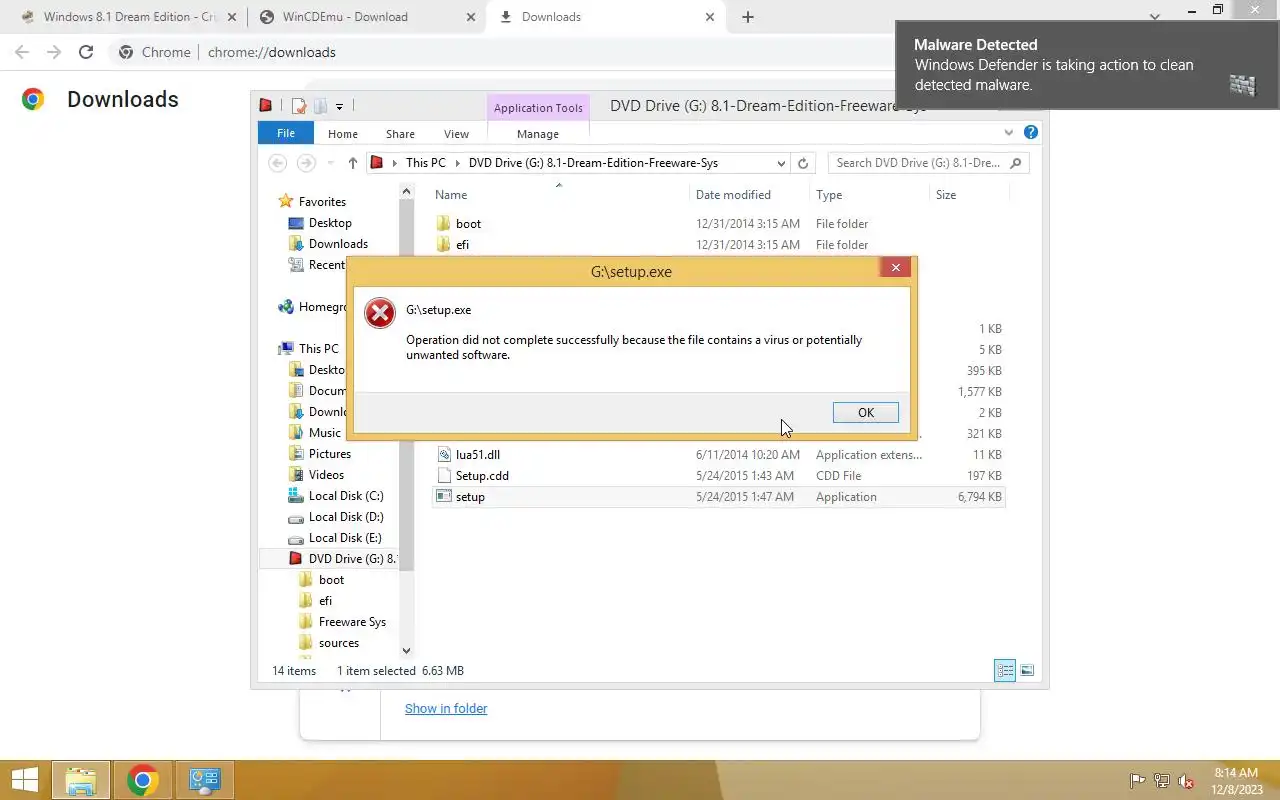Open Local Disk (E:) in navigation pane
Screen dimensions: 1280x800
(345, 538)
